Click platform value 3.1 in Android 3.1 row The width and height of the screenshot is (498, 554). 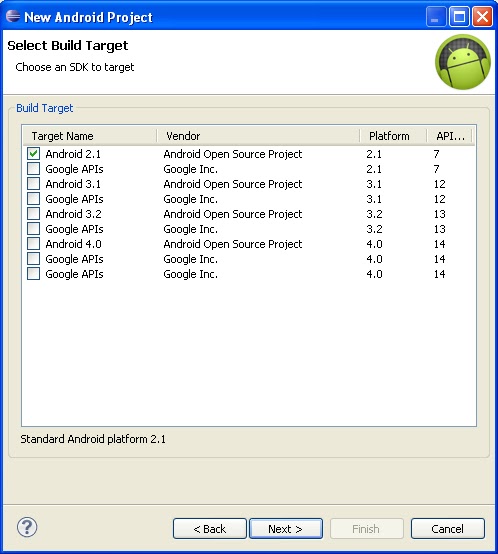374,184
